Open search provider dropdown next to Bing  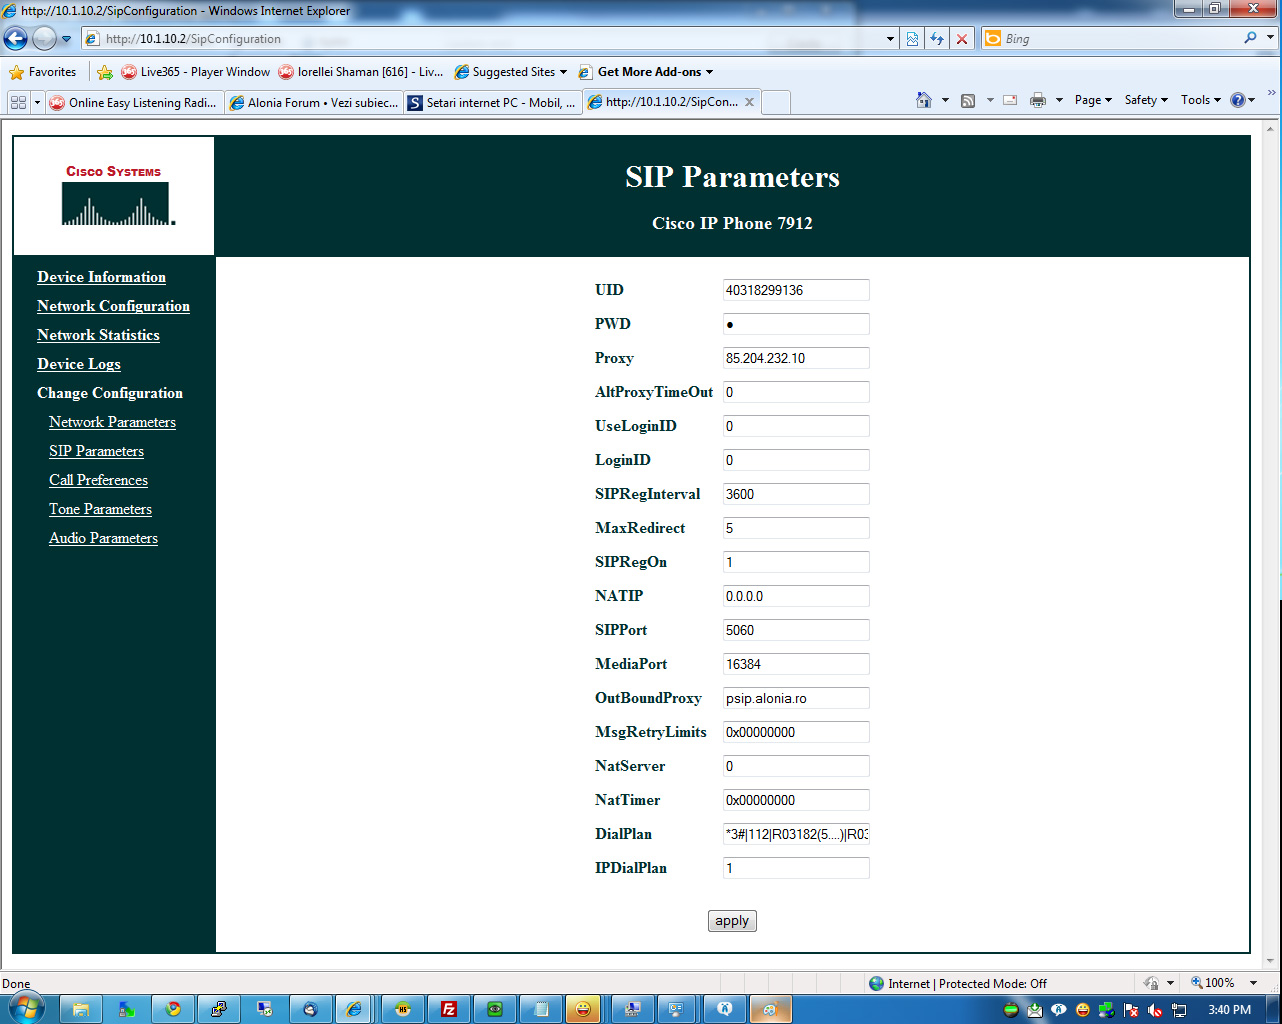point(1270,38)
